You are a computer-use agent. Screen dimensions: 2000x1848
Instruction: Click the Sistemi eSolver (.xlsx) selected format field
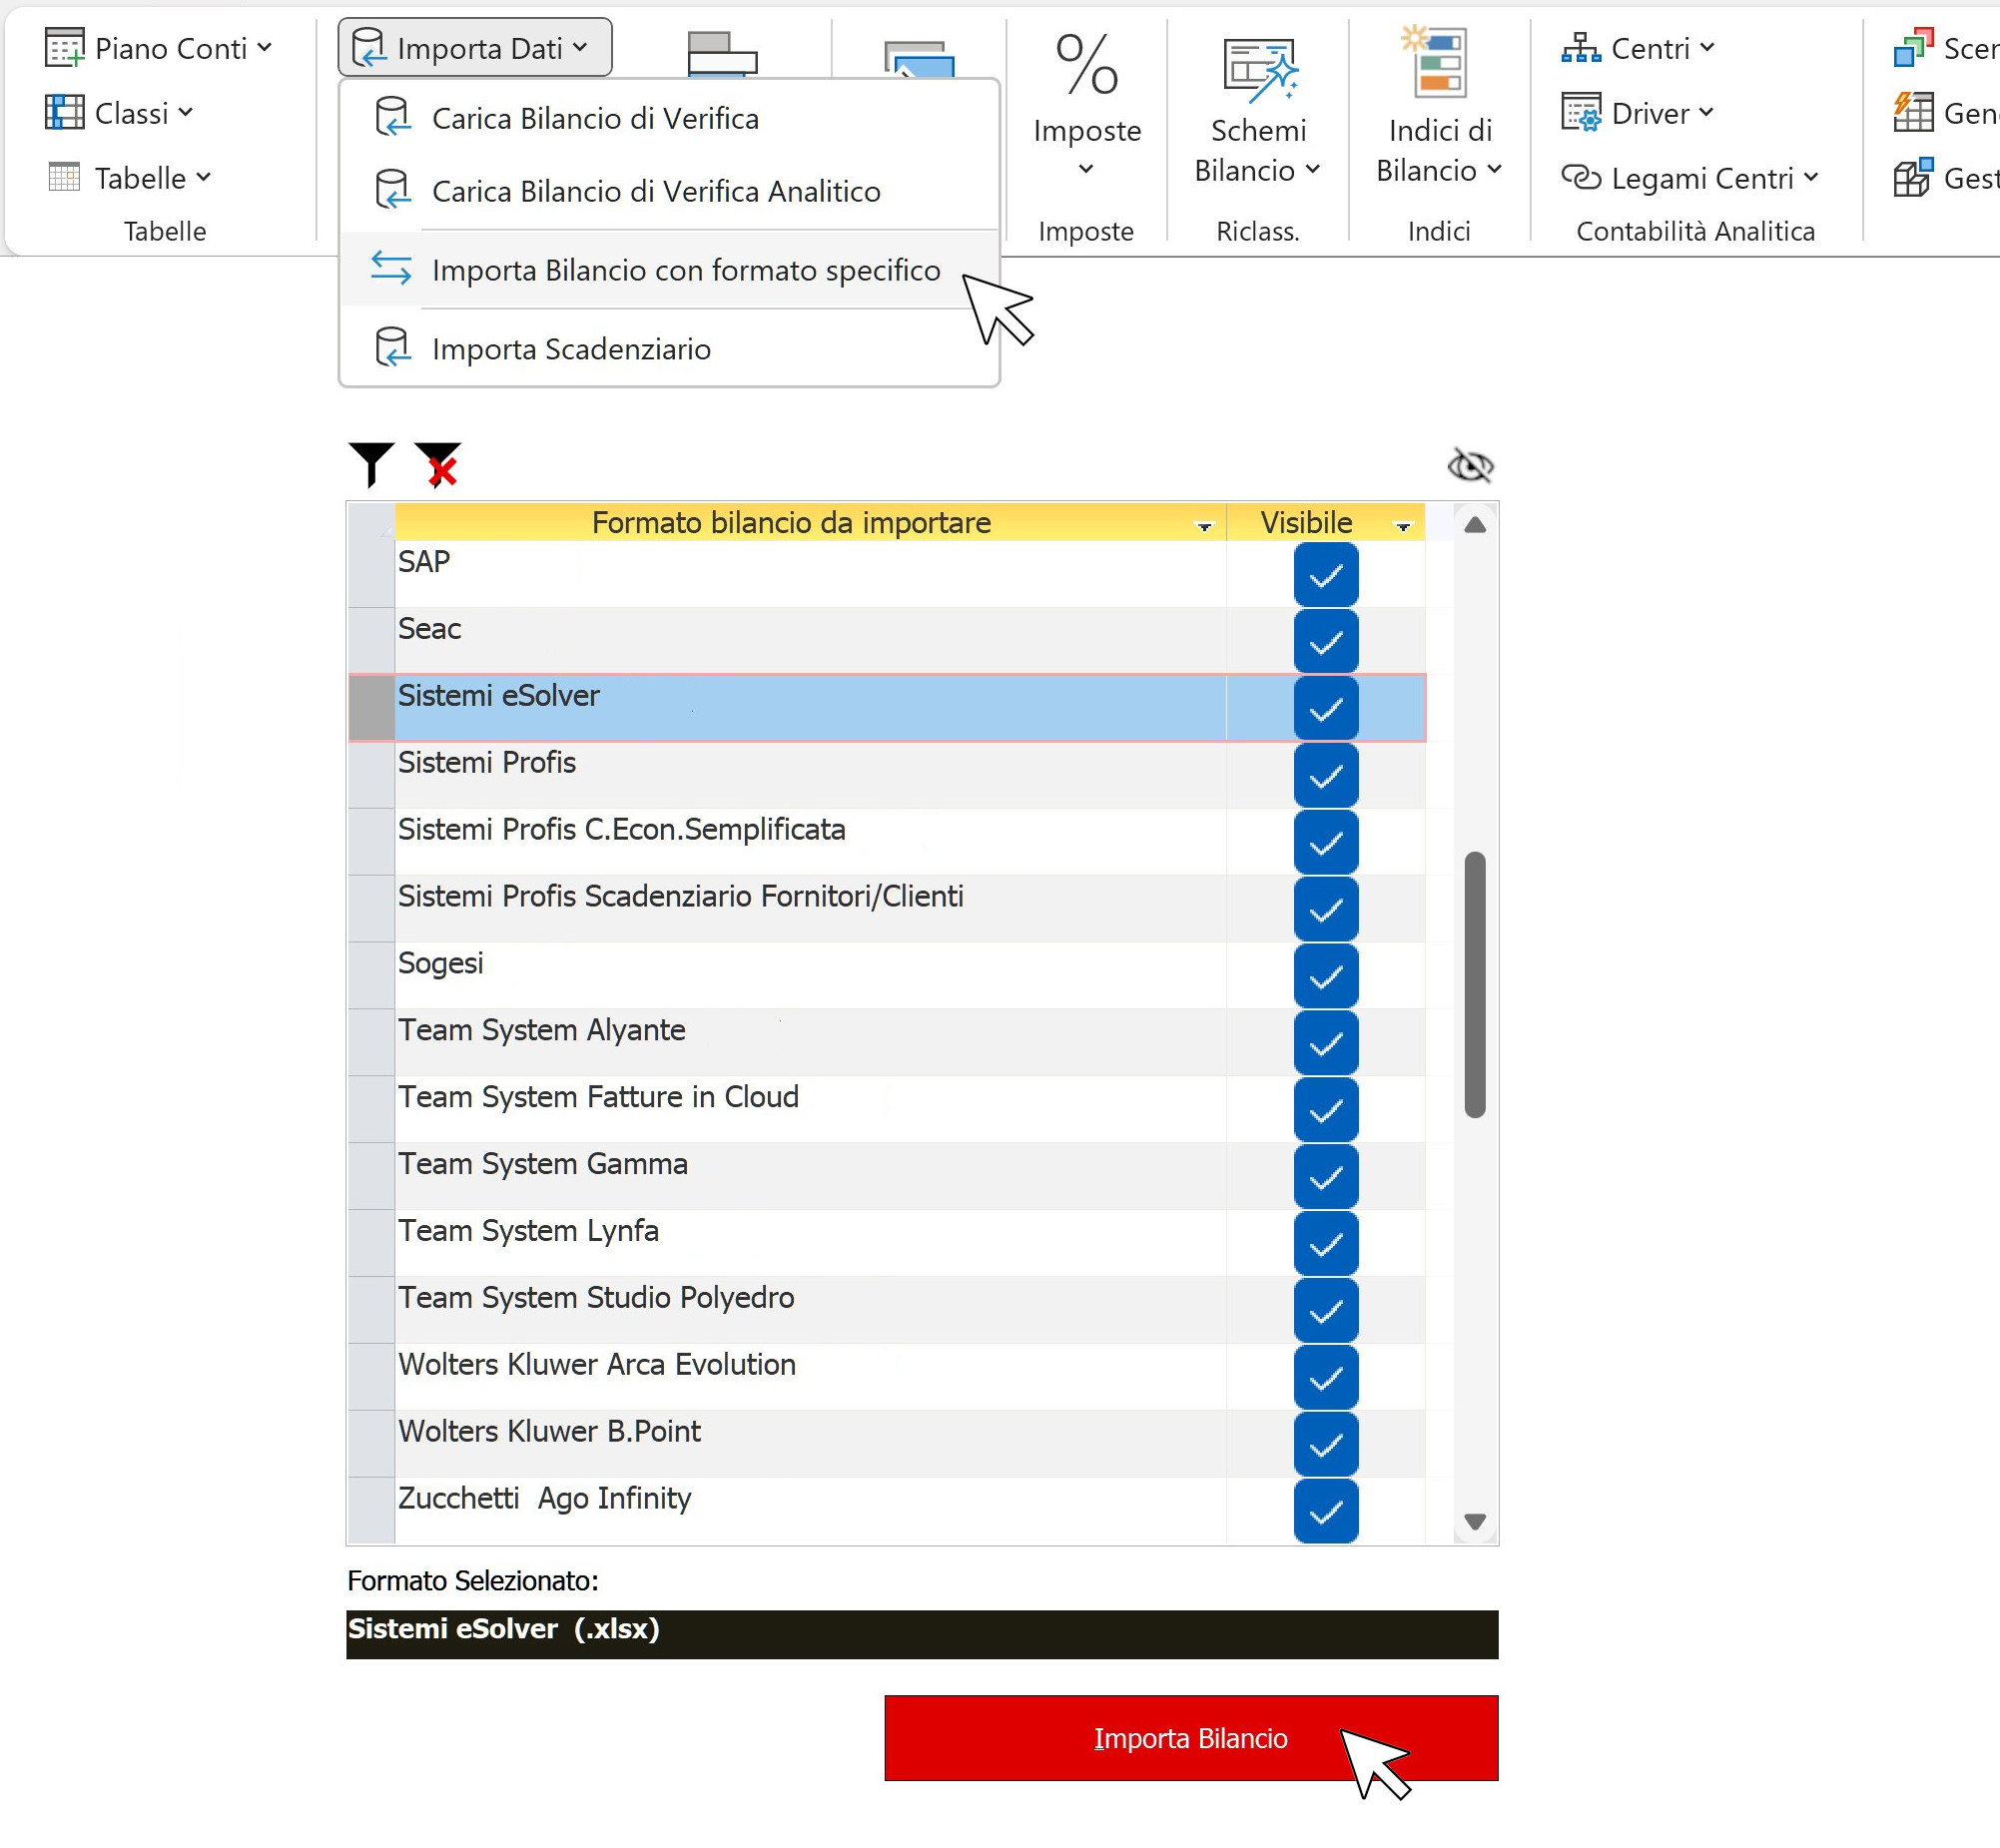coord(922,1634)
